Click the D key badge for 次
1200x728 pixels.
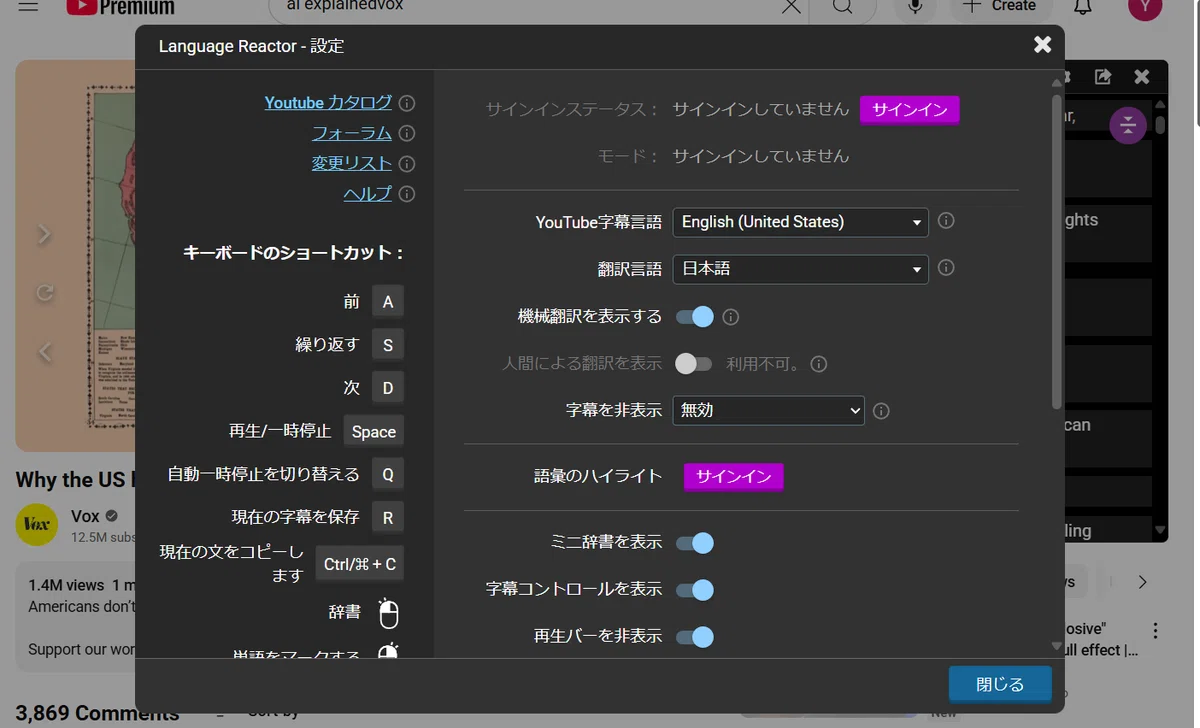[x=388, y=388]
